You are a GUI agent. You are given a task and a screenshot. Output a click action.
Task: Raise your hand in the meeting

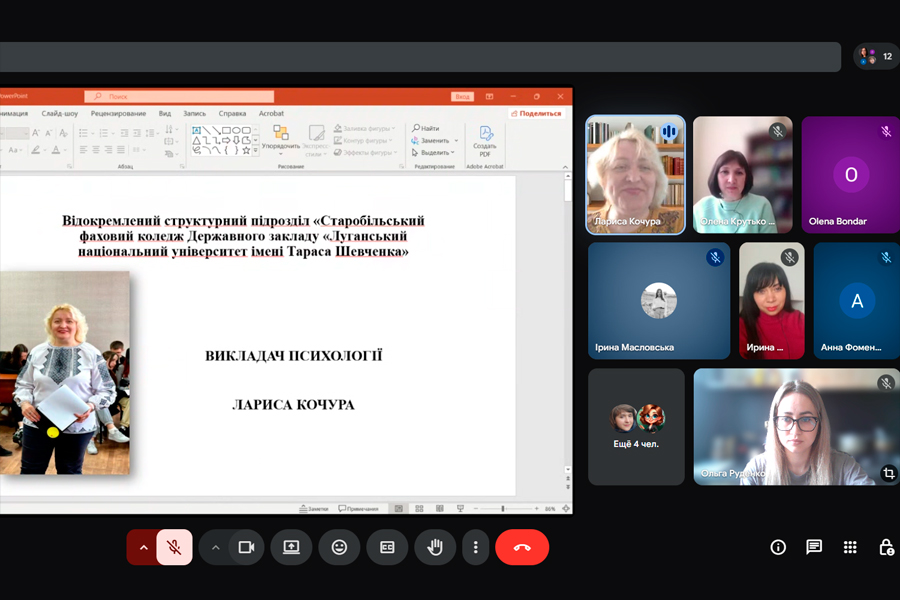[x=435, y=547]
